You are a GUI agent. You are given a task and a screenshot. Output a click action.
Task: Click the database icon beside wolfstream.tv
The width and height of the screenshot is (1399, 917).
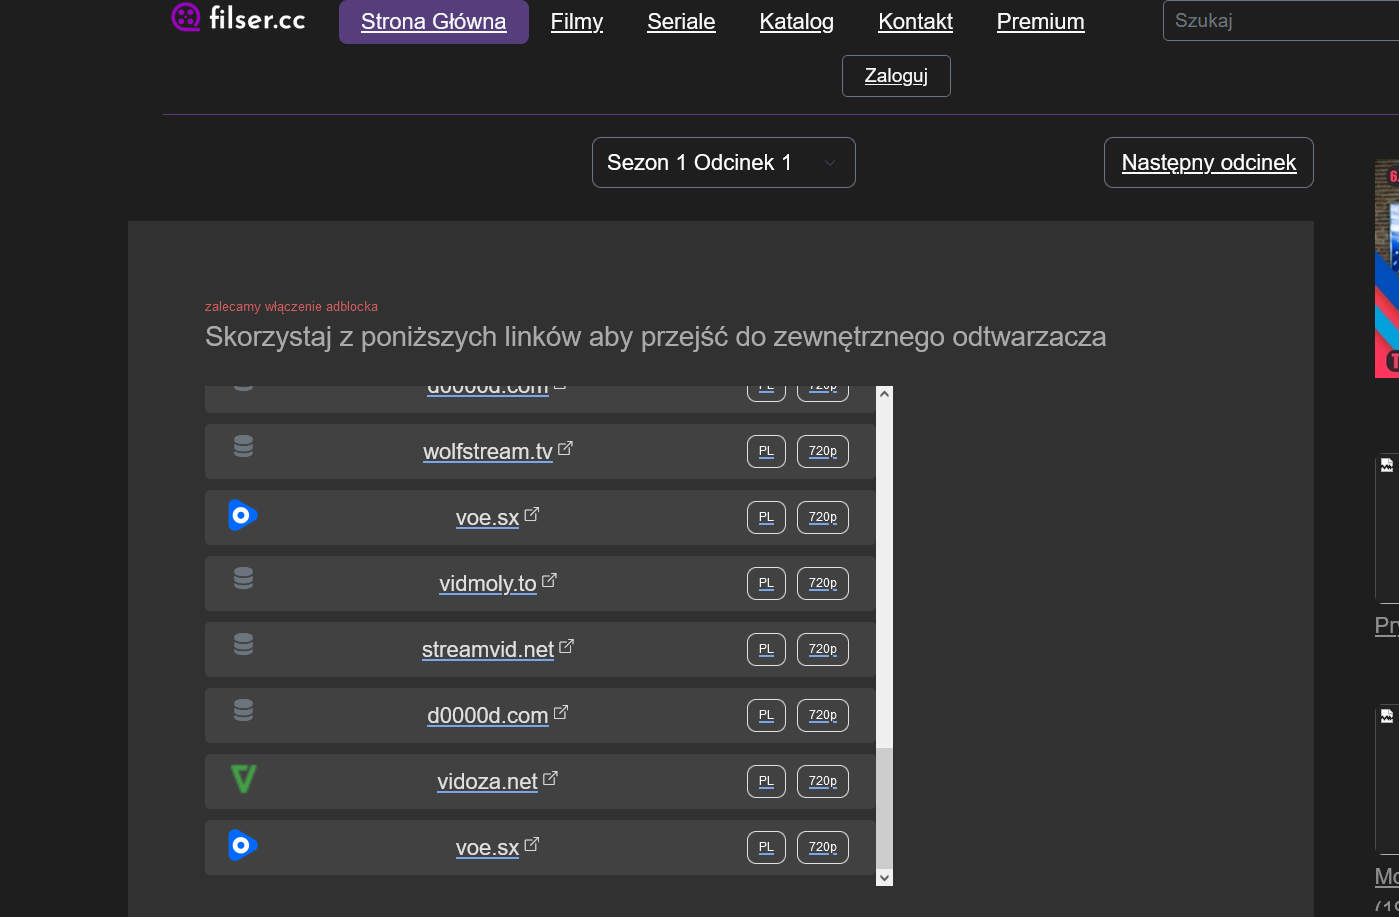pyautogui.click(x=243, y=447)
